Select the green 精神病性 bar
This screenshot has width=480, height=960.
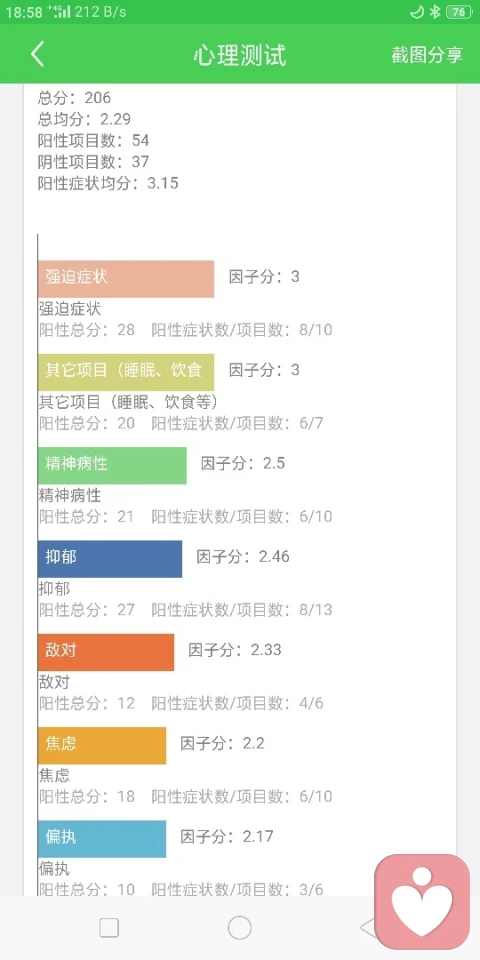[112, 465]
